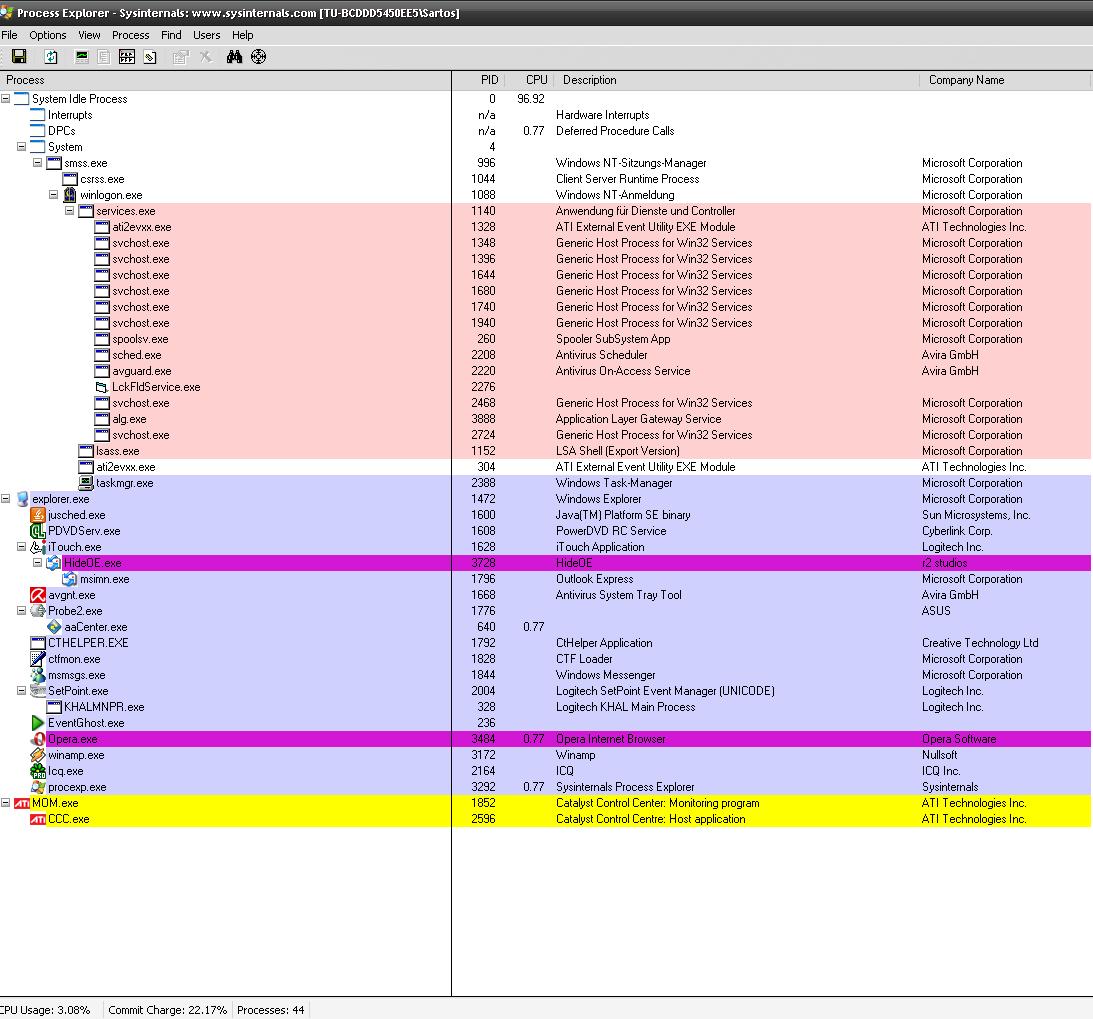Sort by the Description column header

click(x=737, y=80)
